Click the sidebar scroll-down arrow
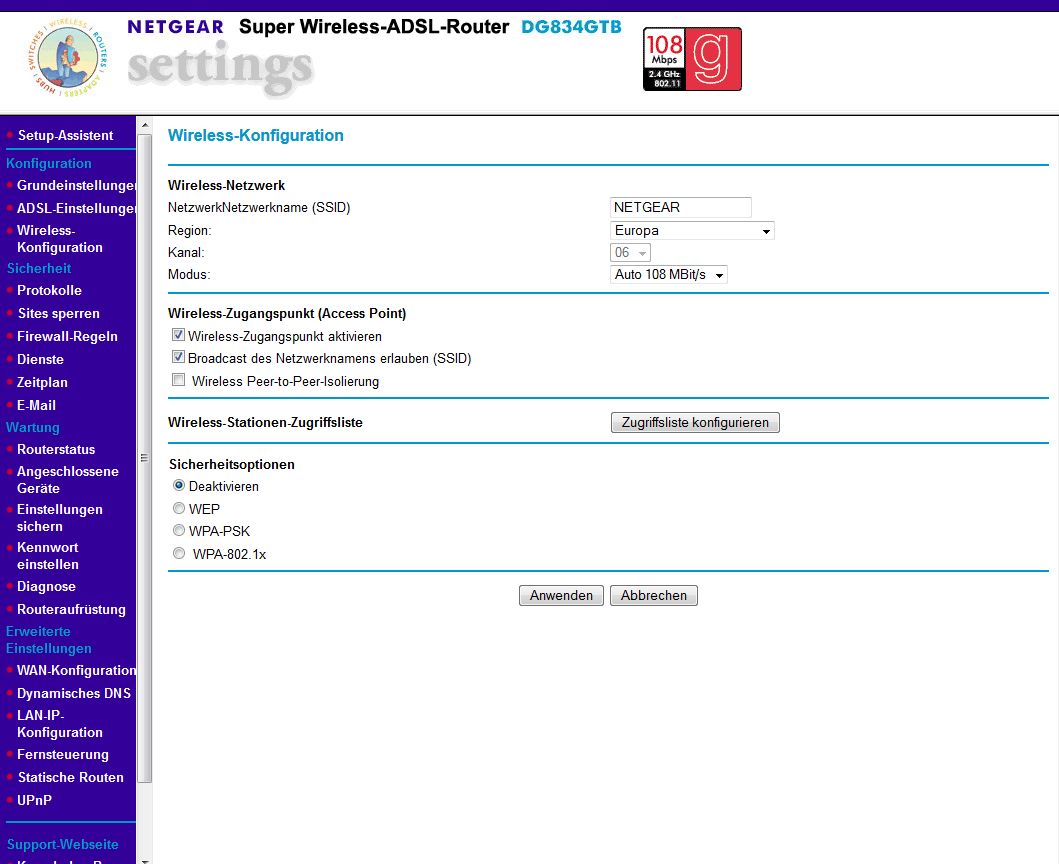The image size is (1059, 864). [x=145, y=860]
